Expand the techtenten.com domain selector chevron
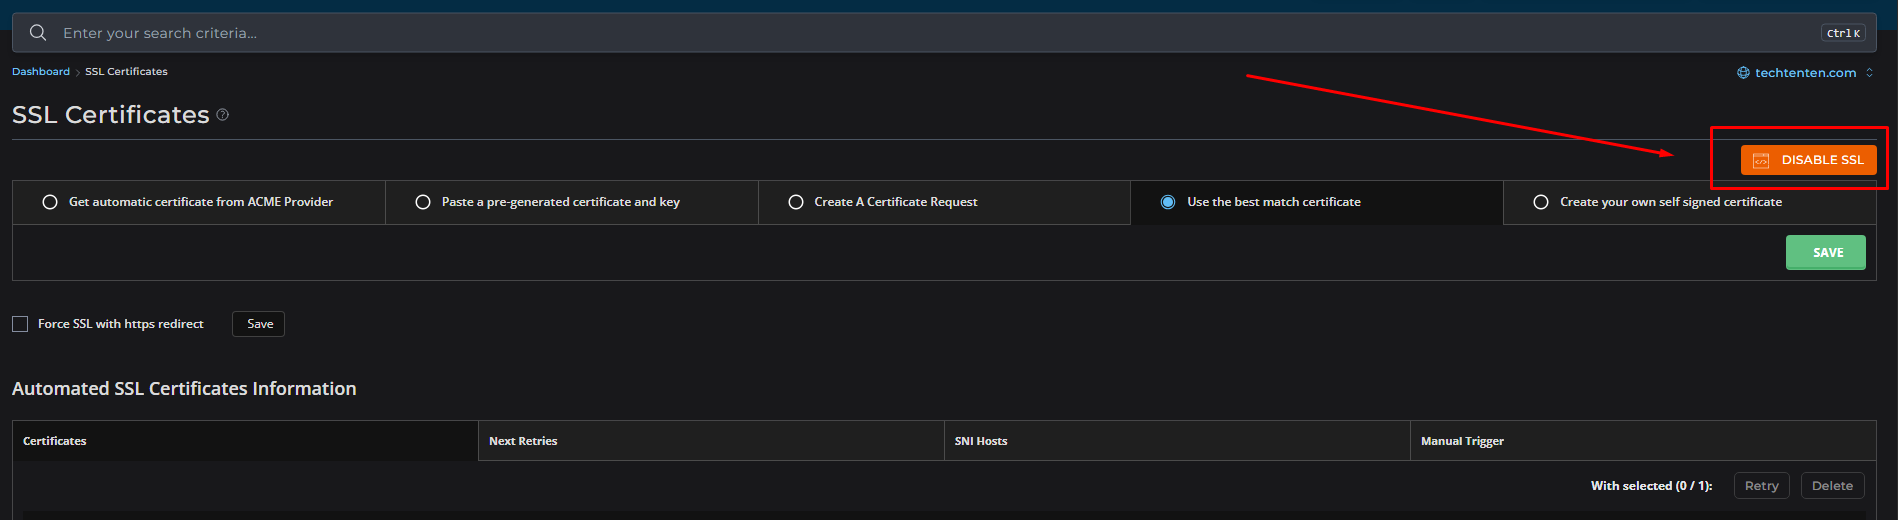 tap(1869, 73)
